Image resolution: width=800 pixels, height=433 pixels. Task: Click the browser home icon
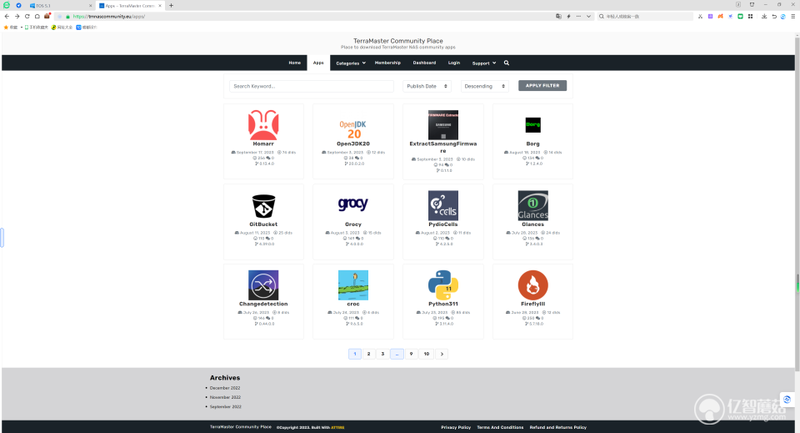point(37,16)
